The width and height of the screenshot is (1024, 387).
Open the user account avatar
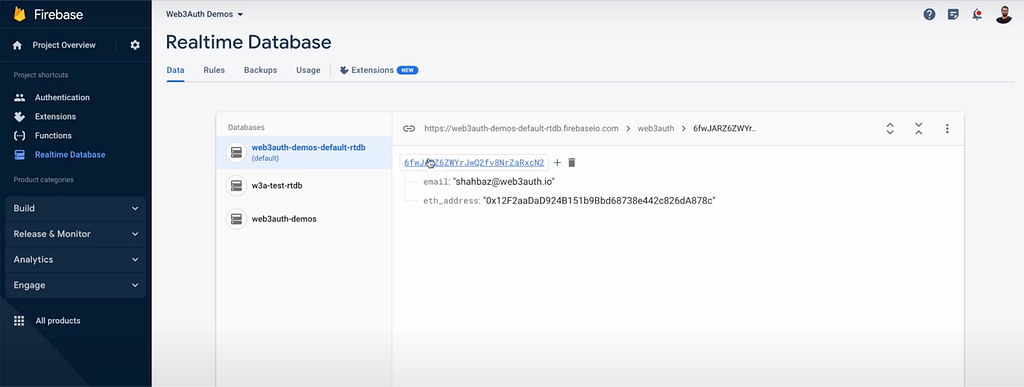pyautogui.click(x=1004, y=14)
